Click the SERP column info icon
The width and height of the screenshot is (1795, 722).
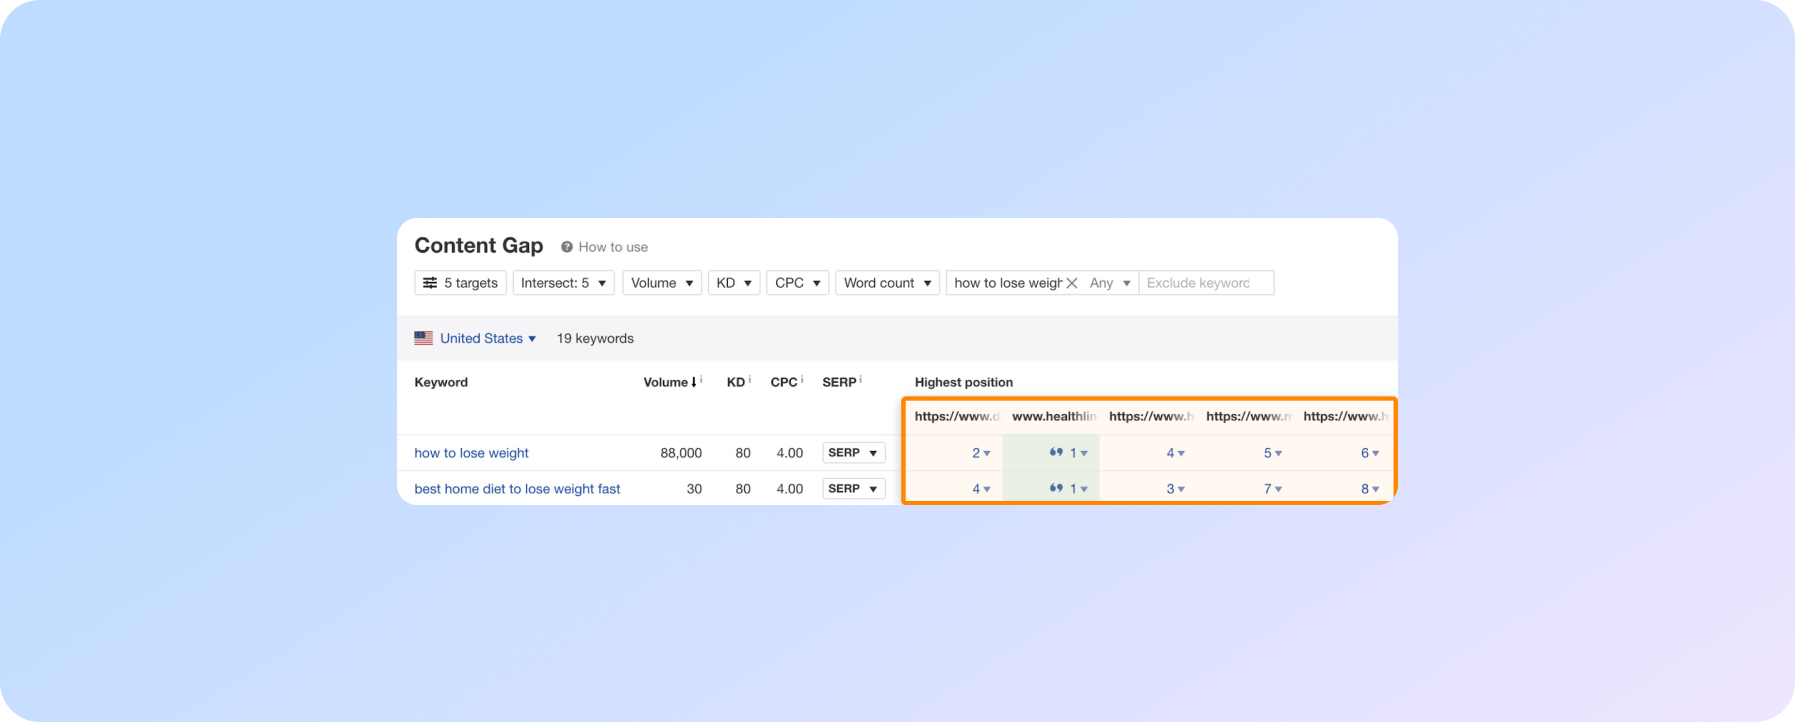pos(861,380)
